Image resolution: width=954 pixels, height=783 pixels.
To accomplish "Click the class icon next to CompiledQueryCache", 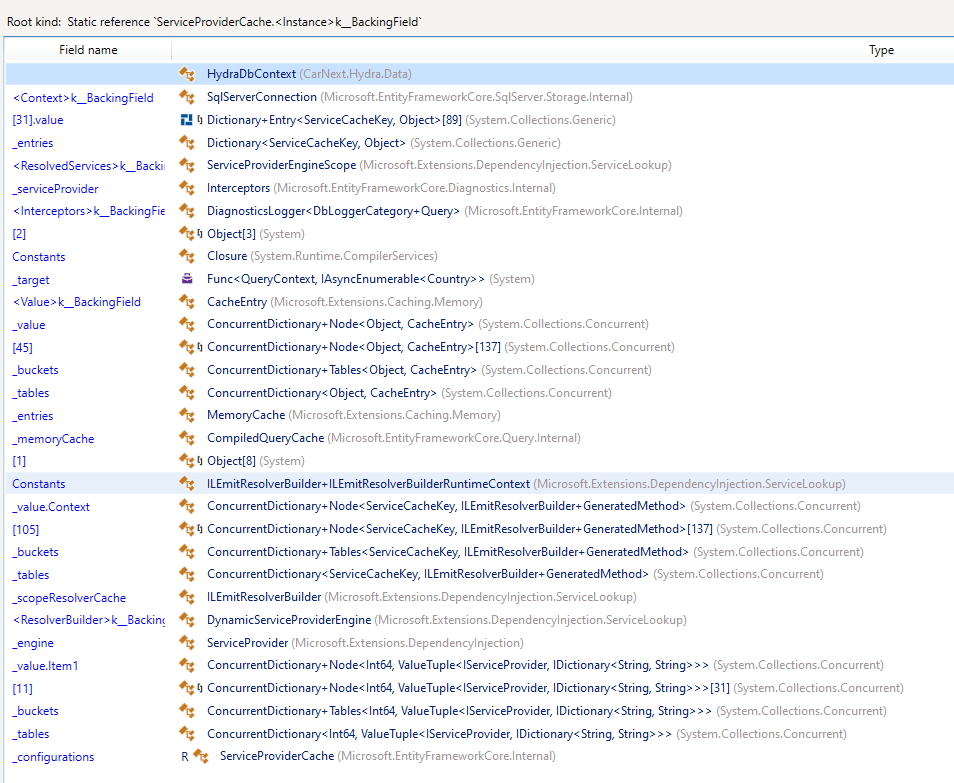I will pyautogui.click(x=190, y=438).
